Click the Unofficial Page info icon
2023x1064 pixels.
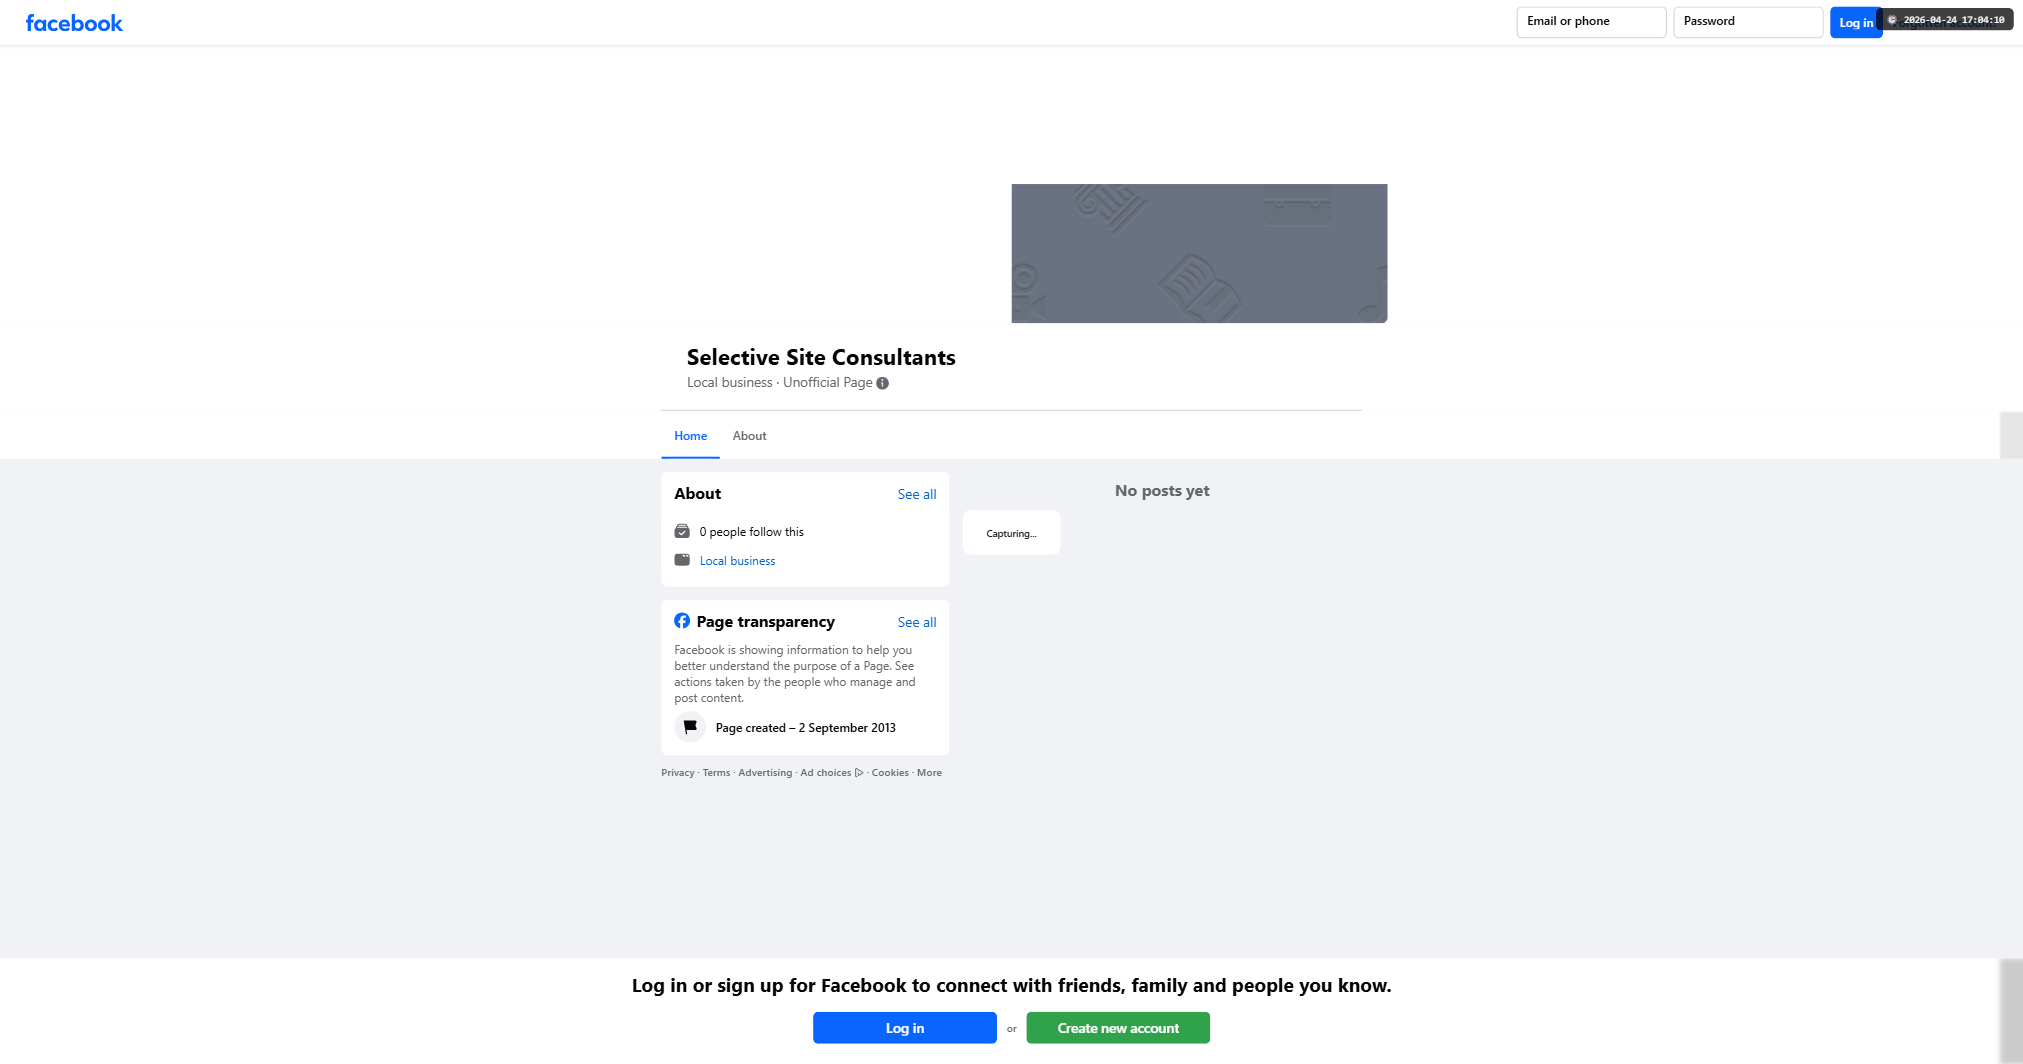tap(882, 383)
